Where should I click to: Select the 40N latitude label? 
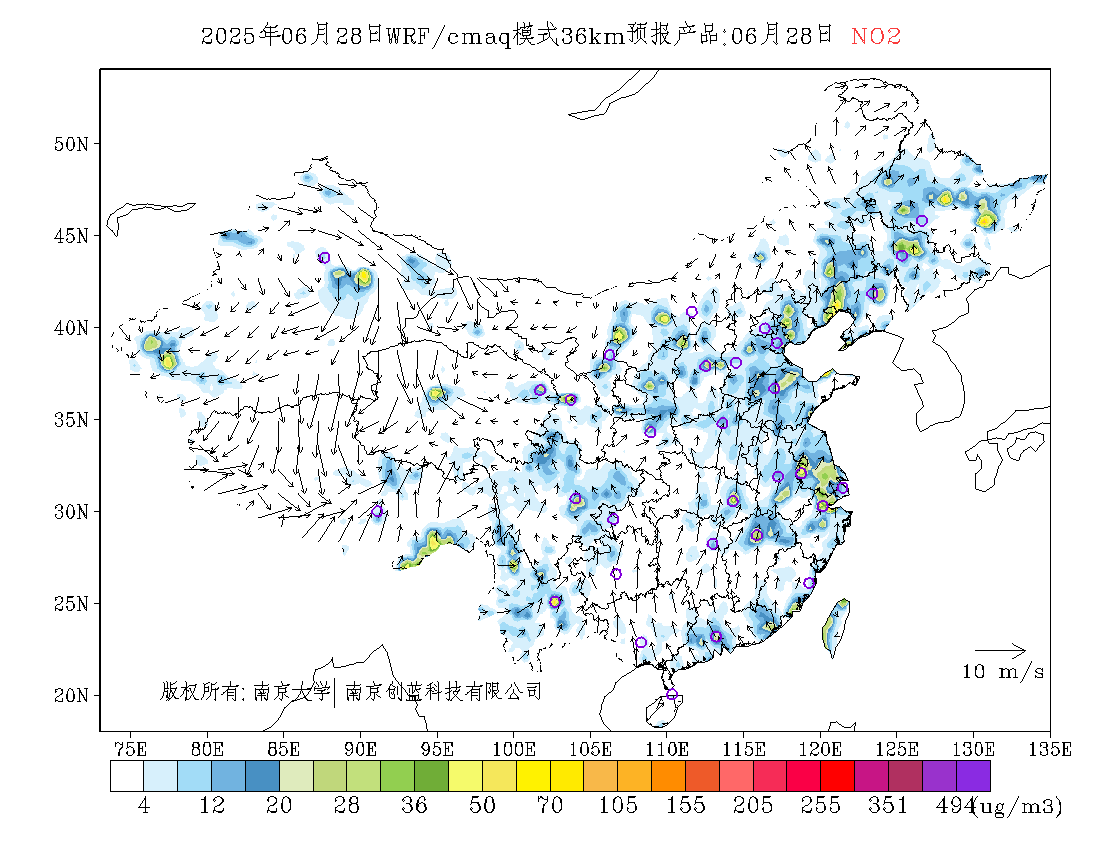71,328
